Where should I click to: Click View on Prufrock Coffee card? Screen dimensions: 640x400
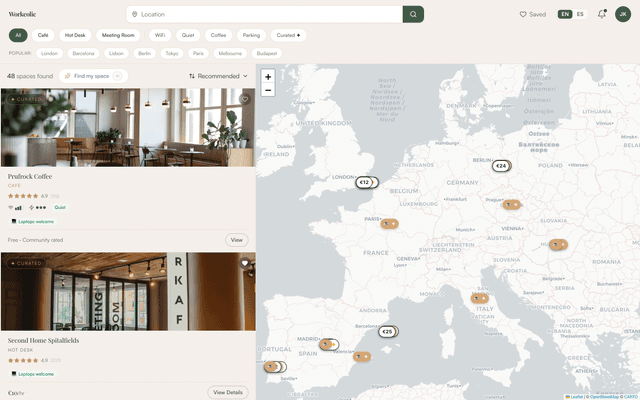tap(237, 240)
